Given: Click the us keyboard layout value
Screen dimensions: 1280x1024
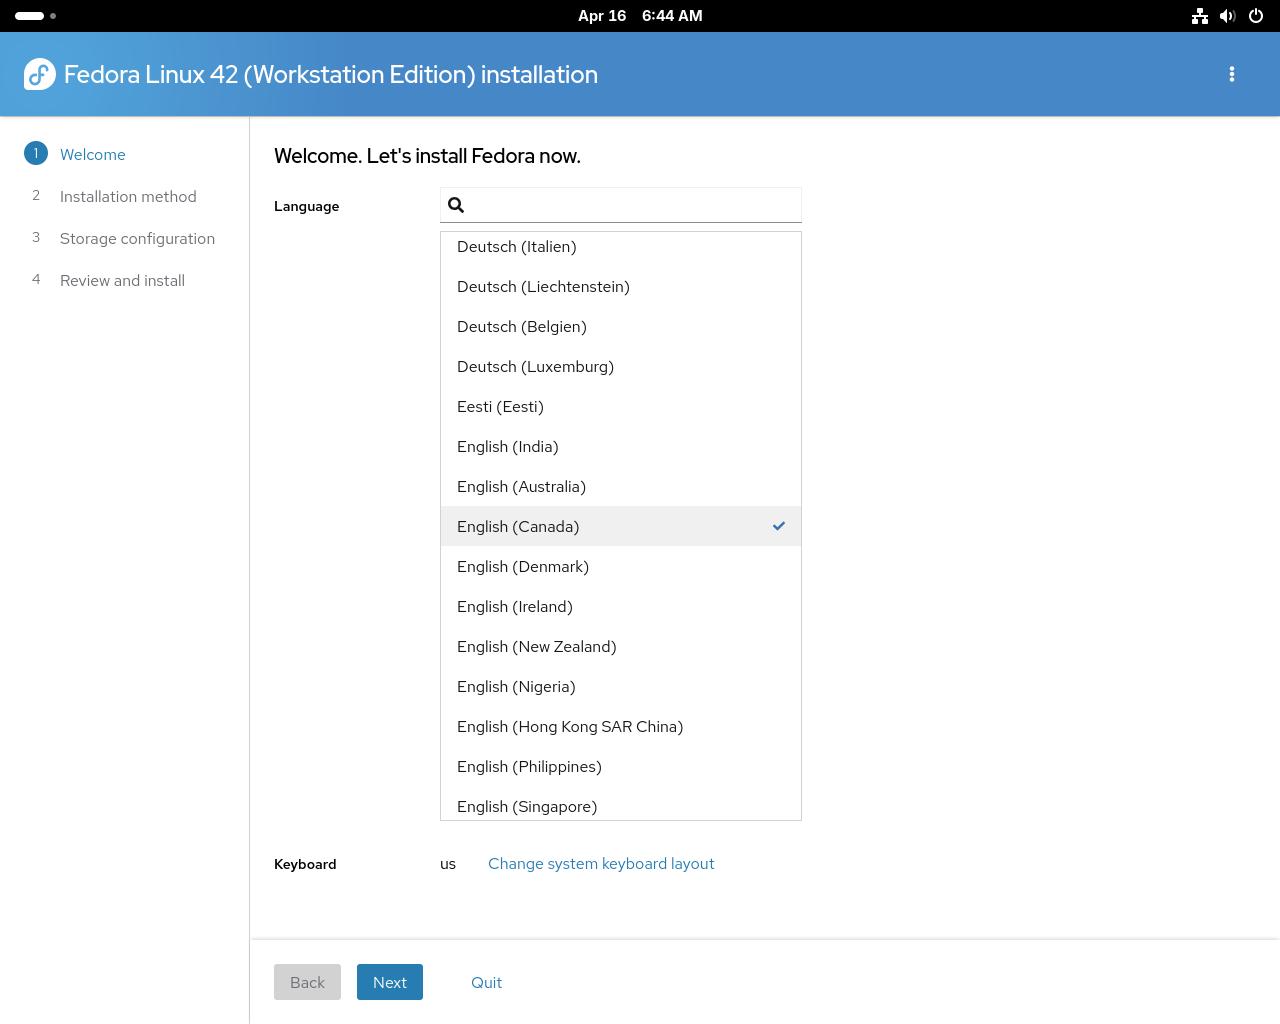Looking at the screenshot, I should coord(448,864).
